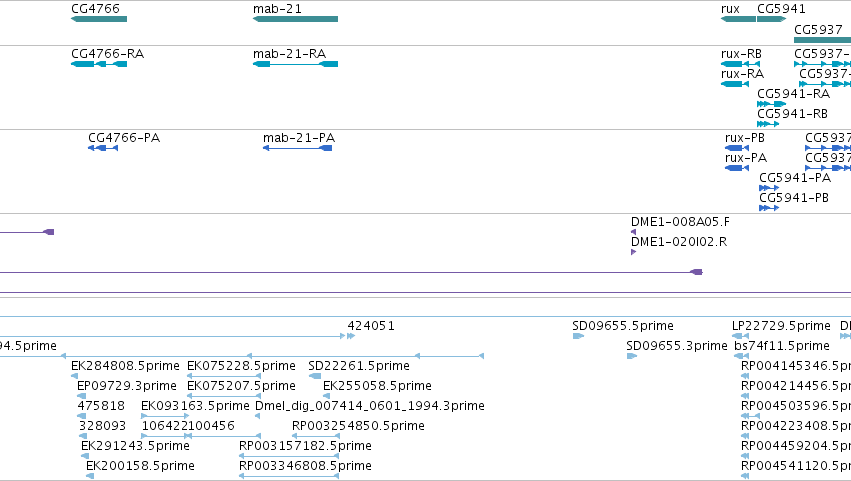
Task: Select the rux-PB protein glyph
Action: [737, 148]
